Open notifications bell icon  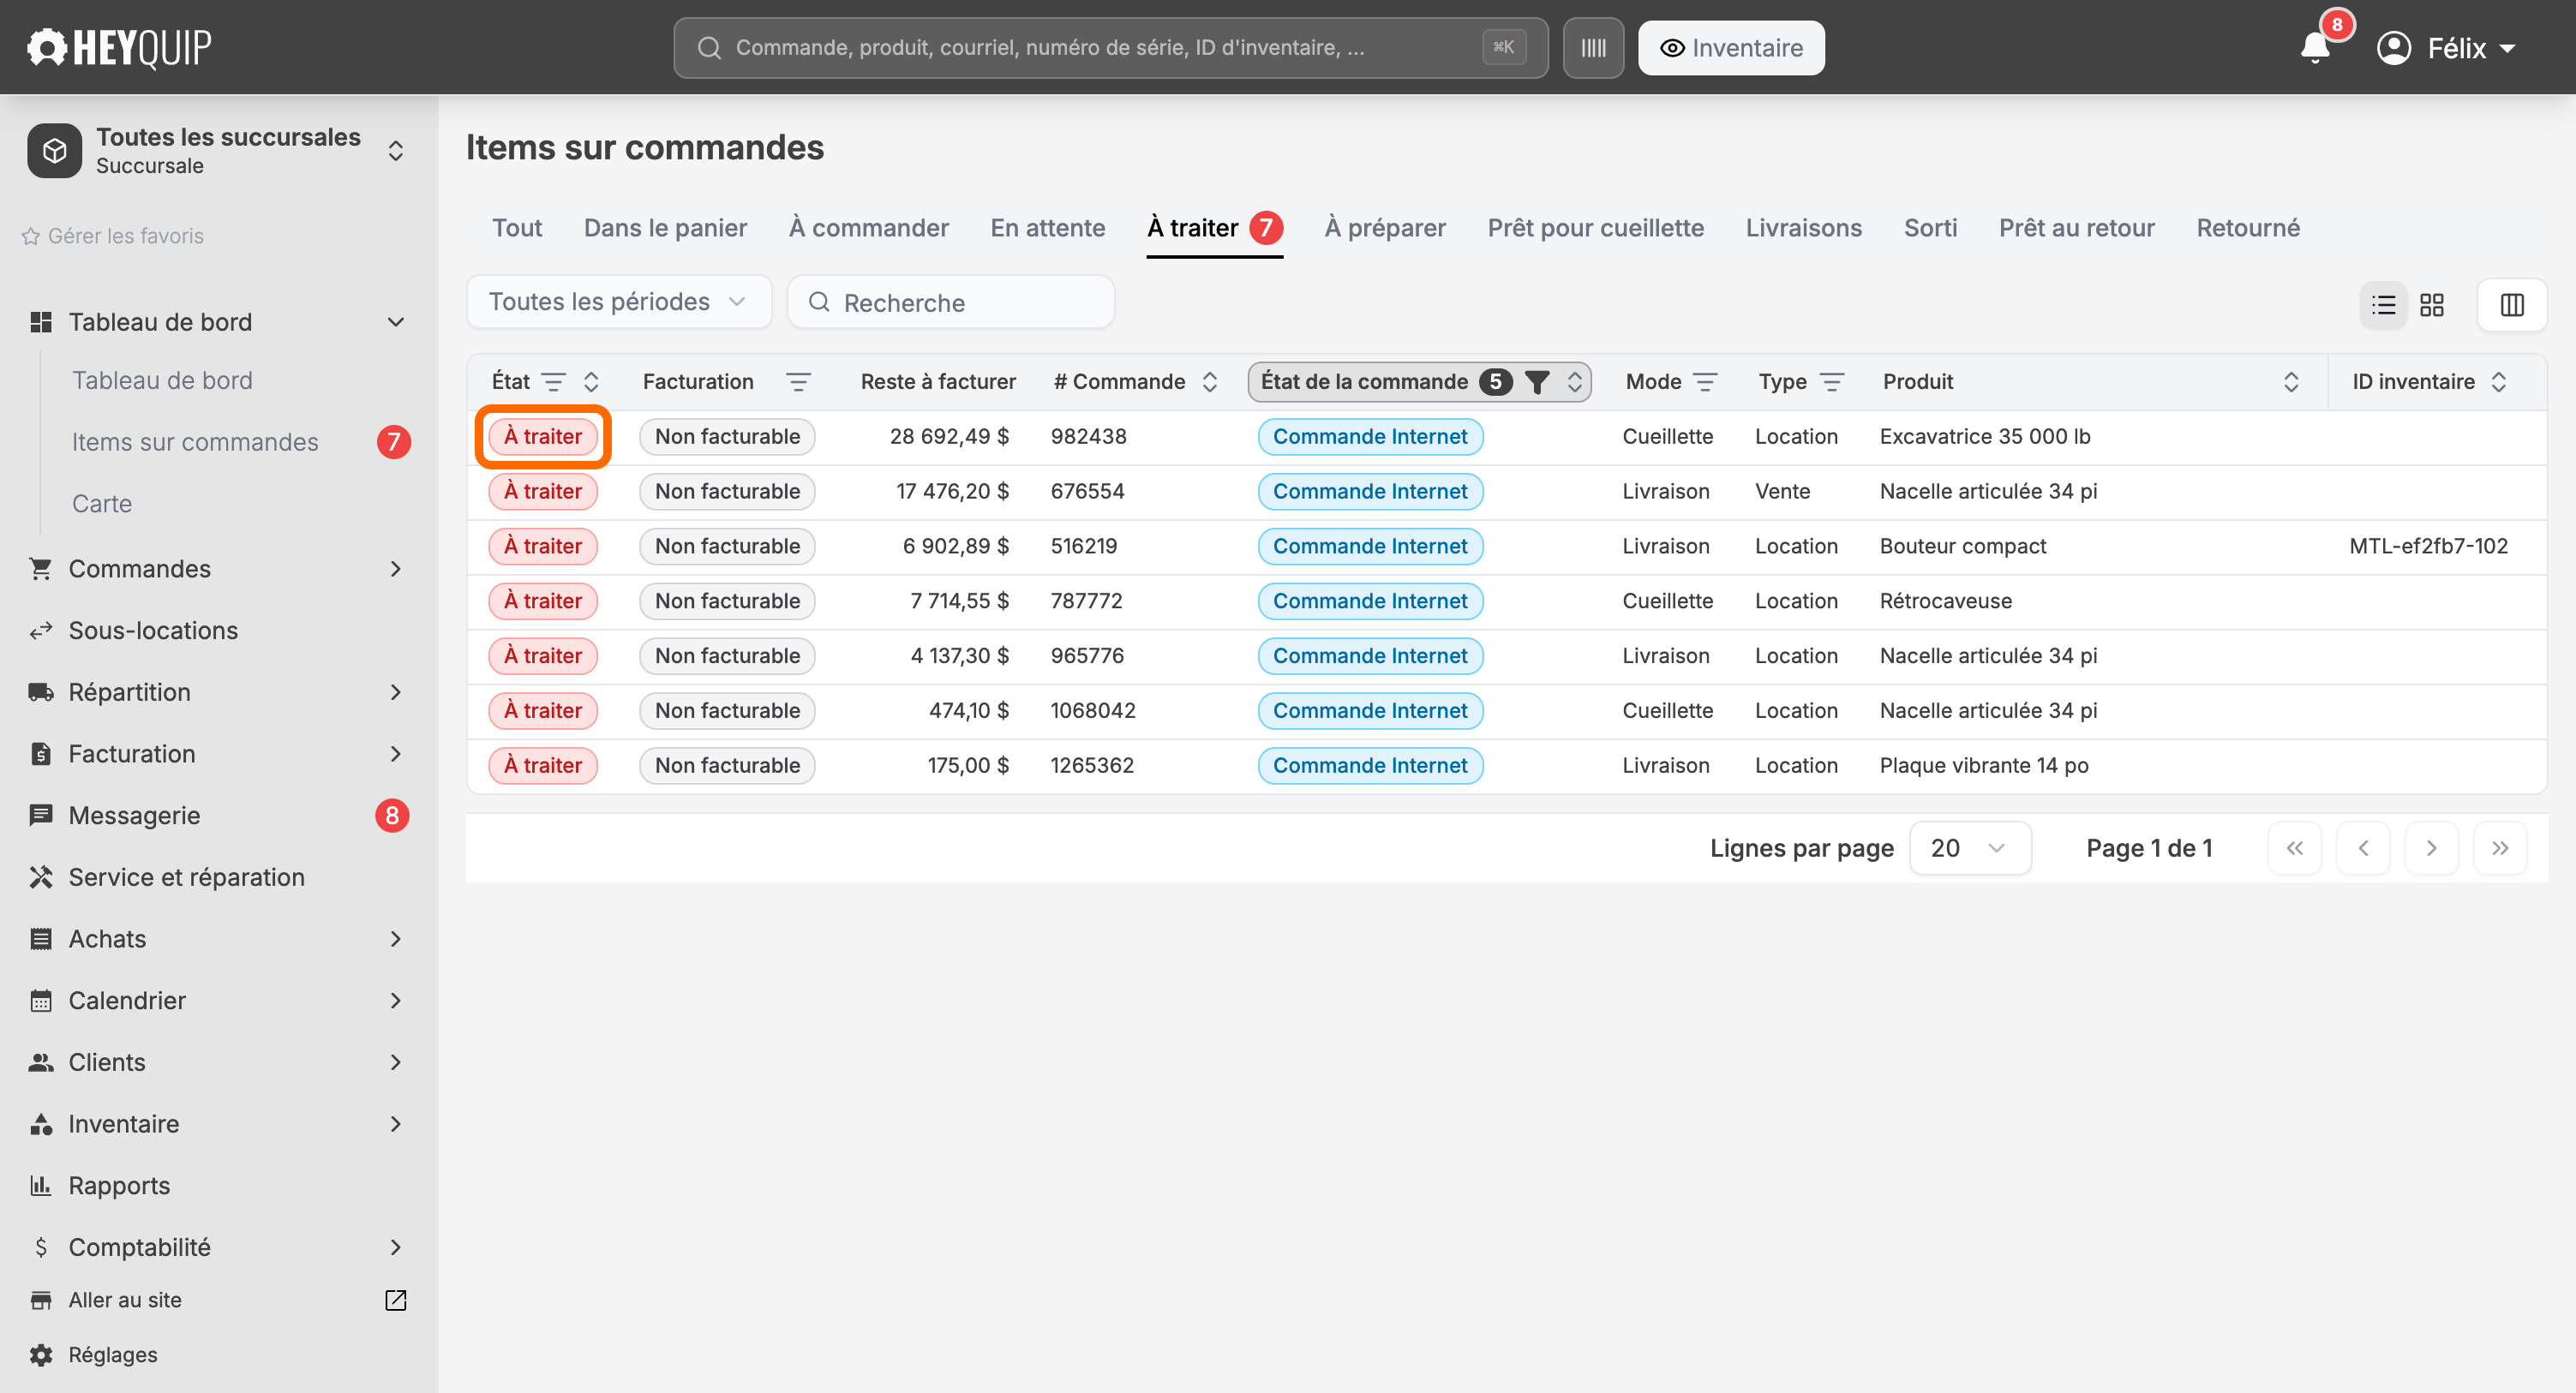point(2315,47)
